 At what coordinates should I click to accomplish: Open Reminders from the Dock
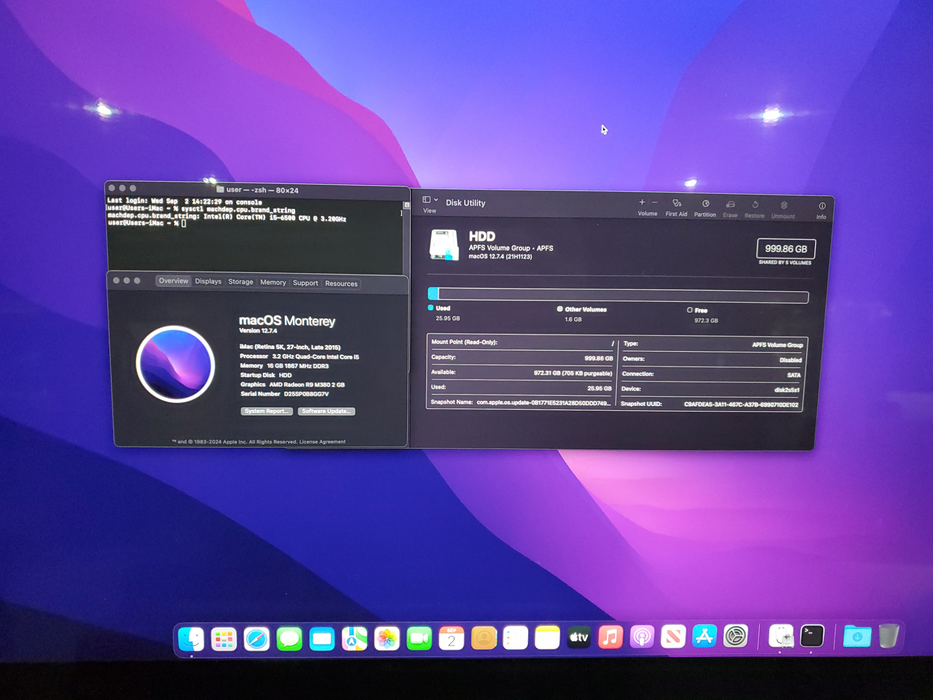(x=515, y=638)
